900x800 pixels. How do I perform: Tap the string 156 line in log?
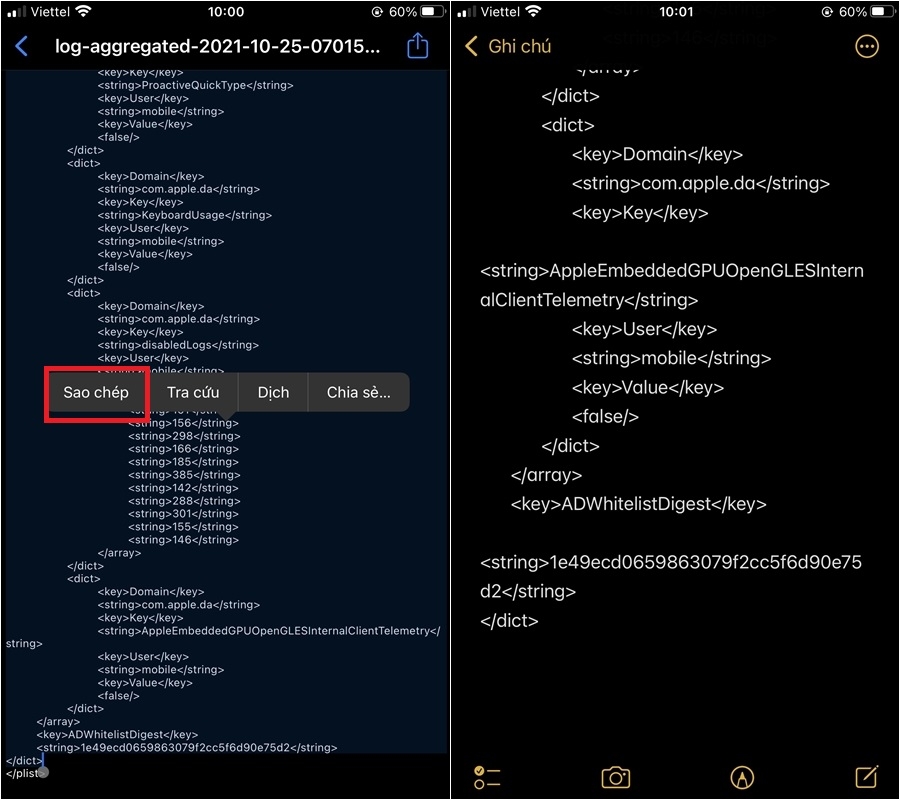183,423
